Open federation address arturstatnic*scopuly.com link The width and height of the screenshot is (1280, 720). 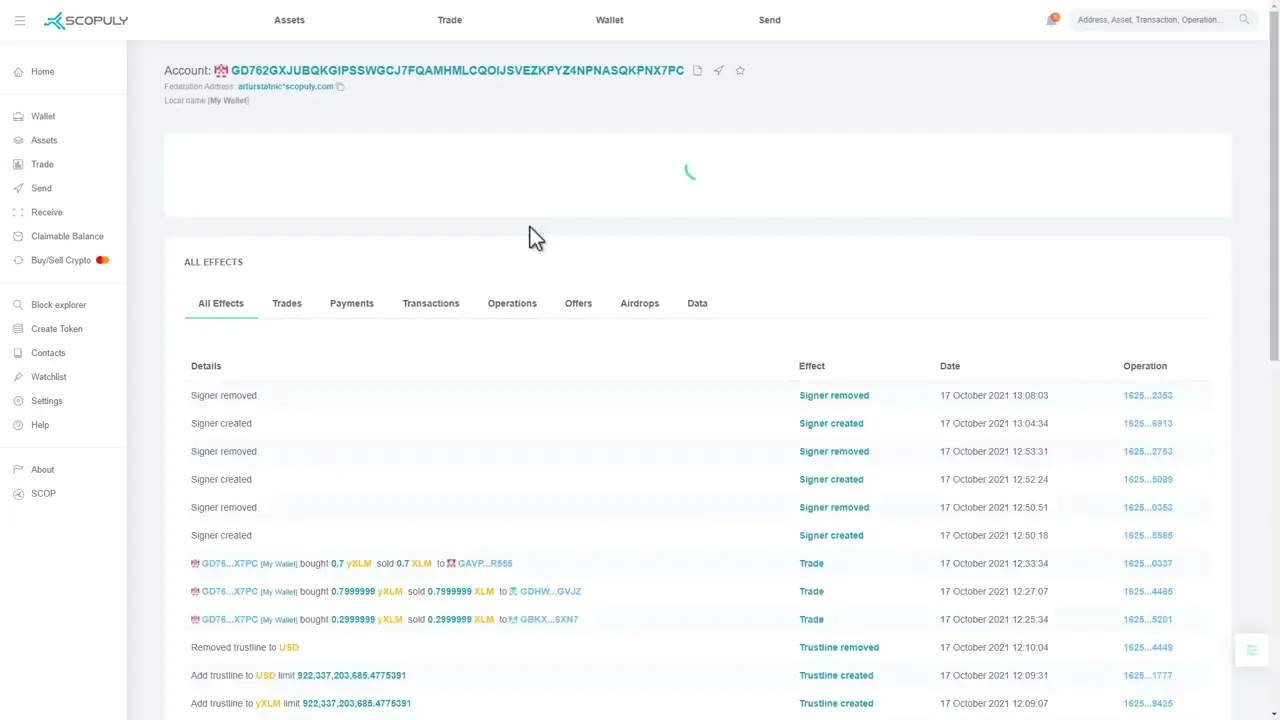point(286,87)
